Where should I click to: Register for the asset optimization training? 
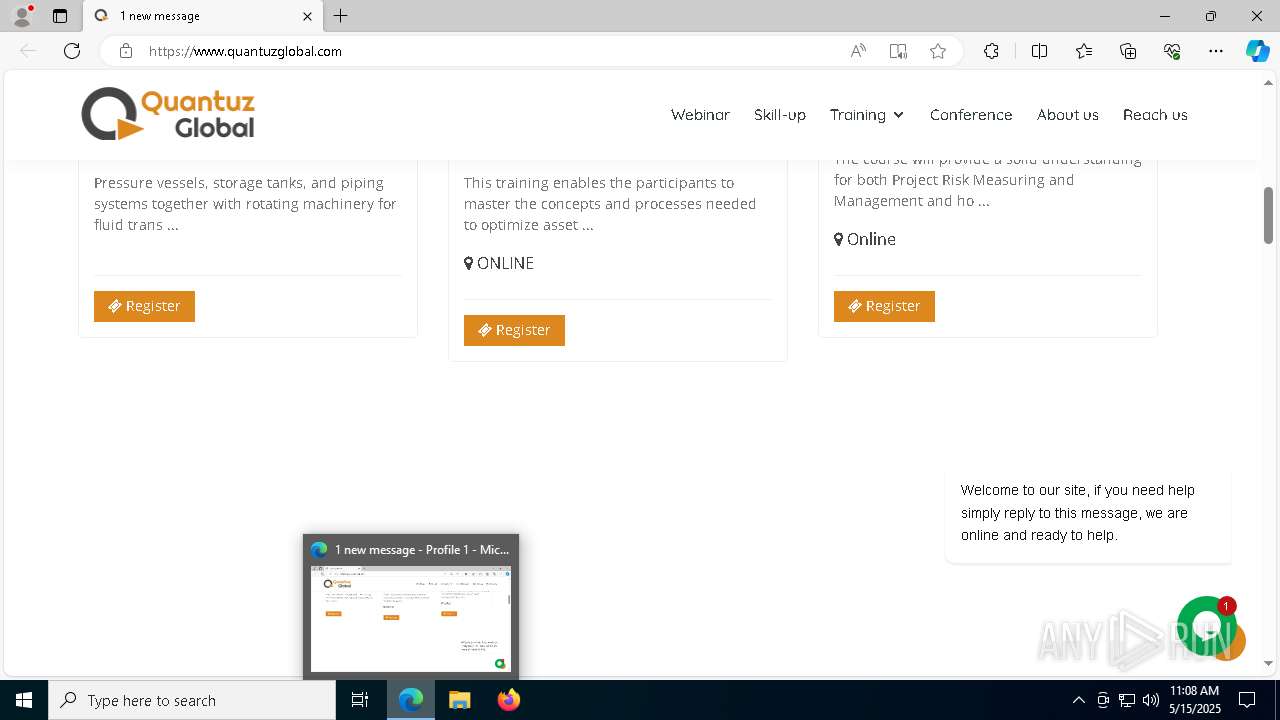514,330
